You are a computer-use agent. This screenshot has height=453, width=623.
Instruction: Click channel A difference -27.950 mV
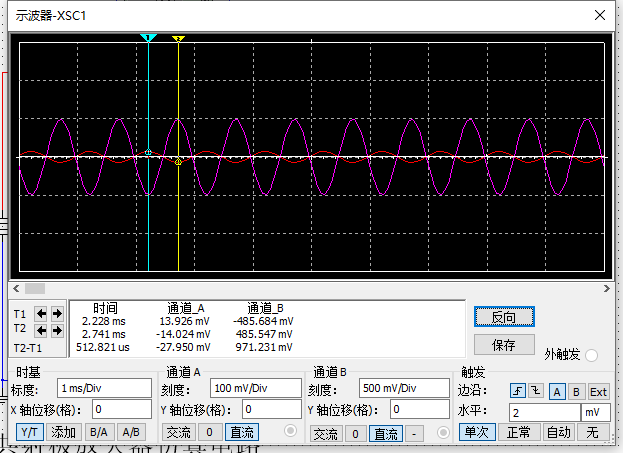[183, 347]
